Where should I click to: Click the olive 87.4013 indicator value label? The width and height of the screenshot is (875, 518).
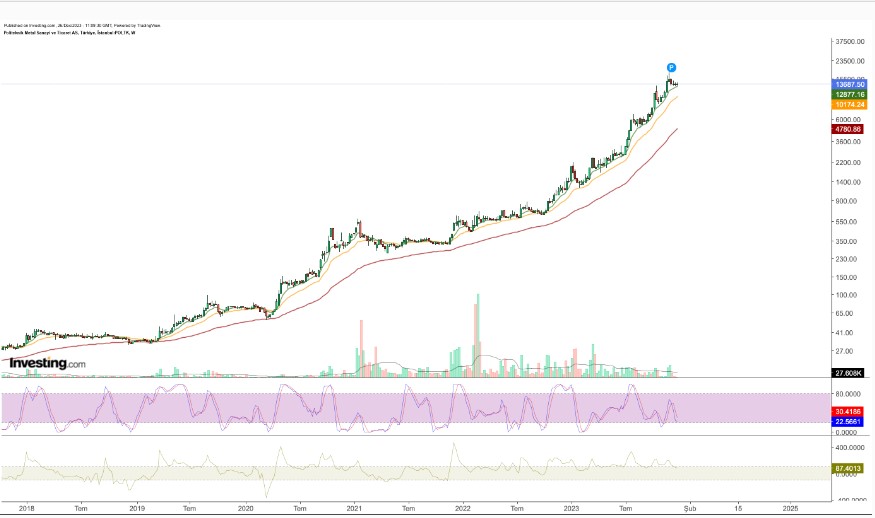849,468
